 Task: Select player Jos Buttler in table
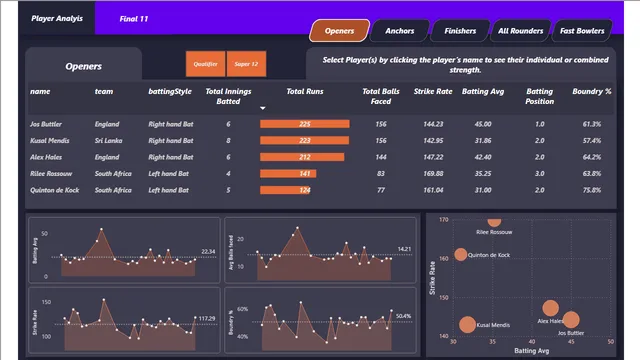[x=46, y=124]
